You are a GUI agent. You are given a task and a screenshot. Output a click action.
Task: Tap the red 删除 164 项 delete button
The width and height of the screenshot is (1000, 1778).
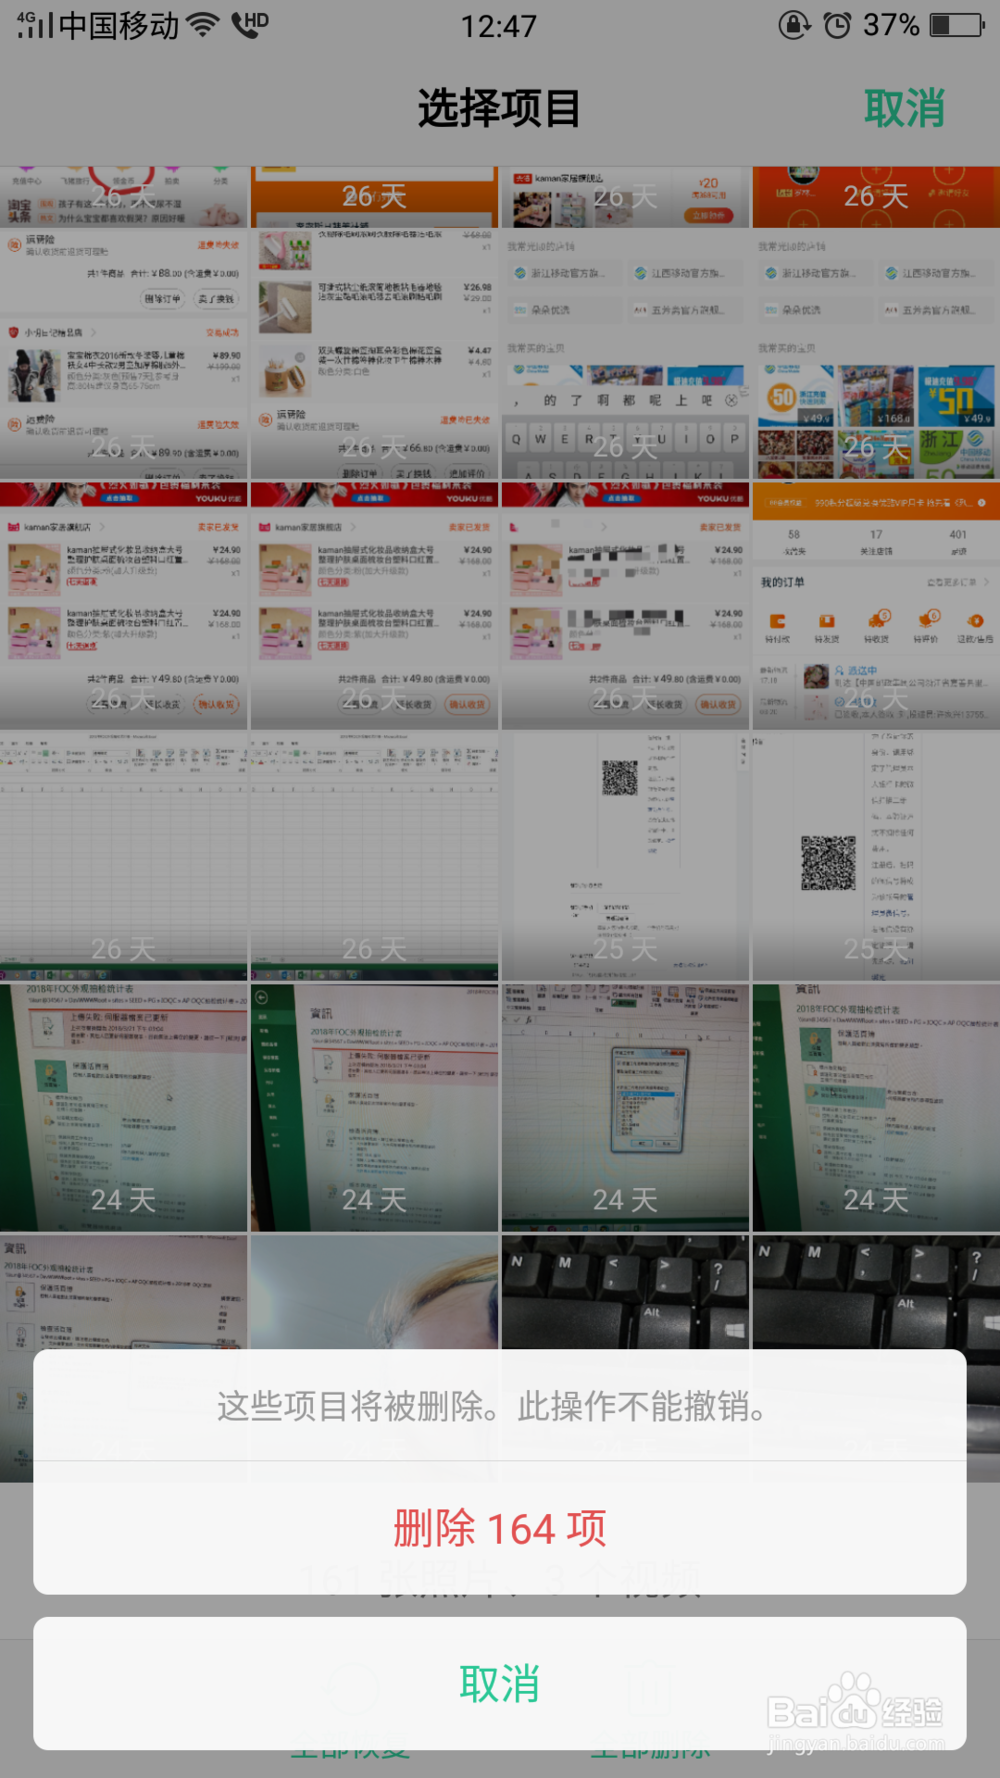[500, 1528]
